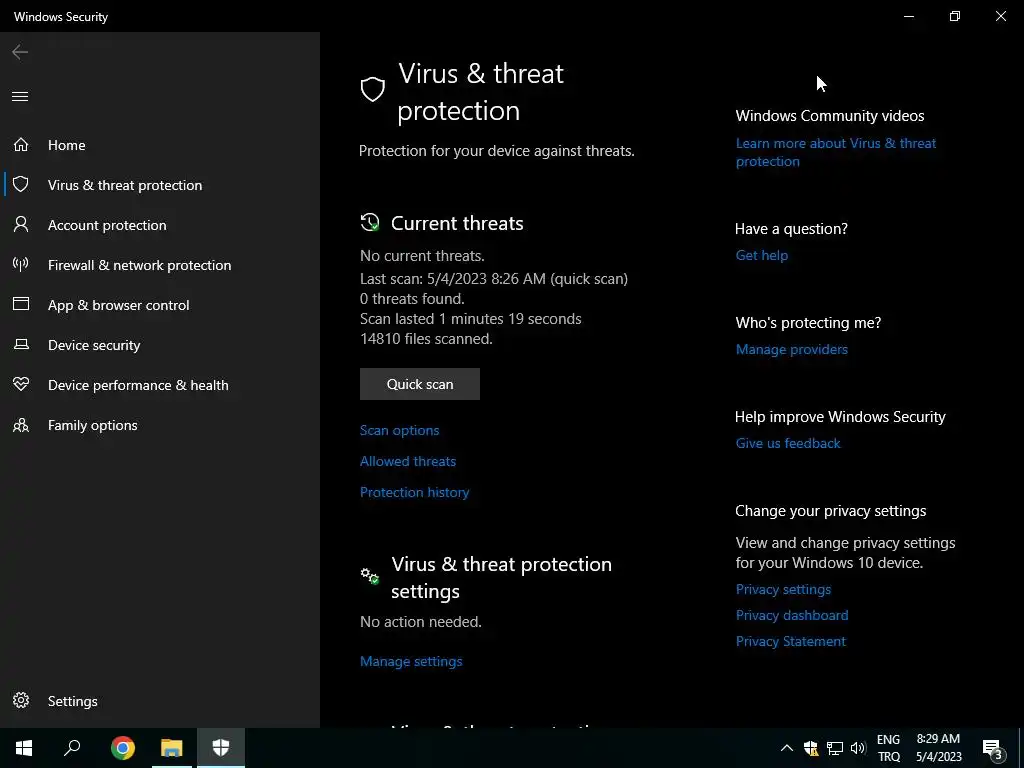This screenshot has width=1024, height=768.
Task: Open Privacy dashboard link
Action: [792, 615]
